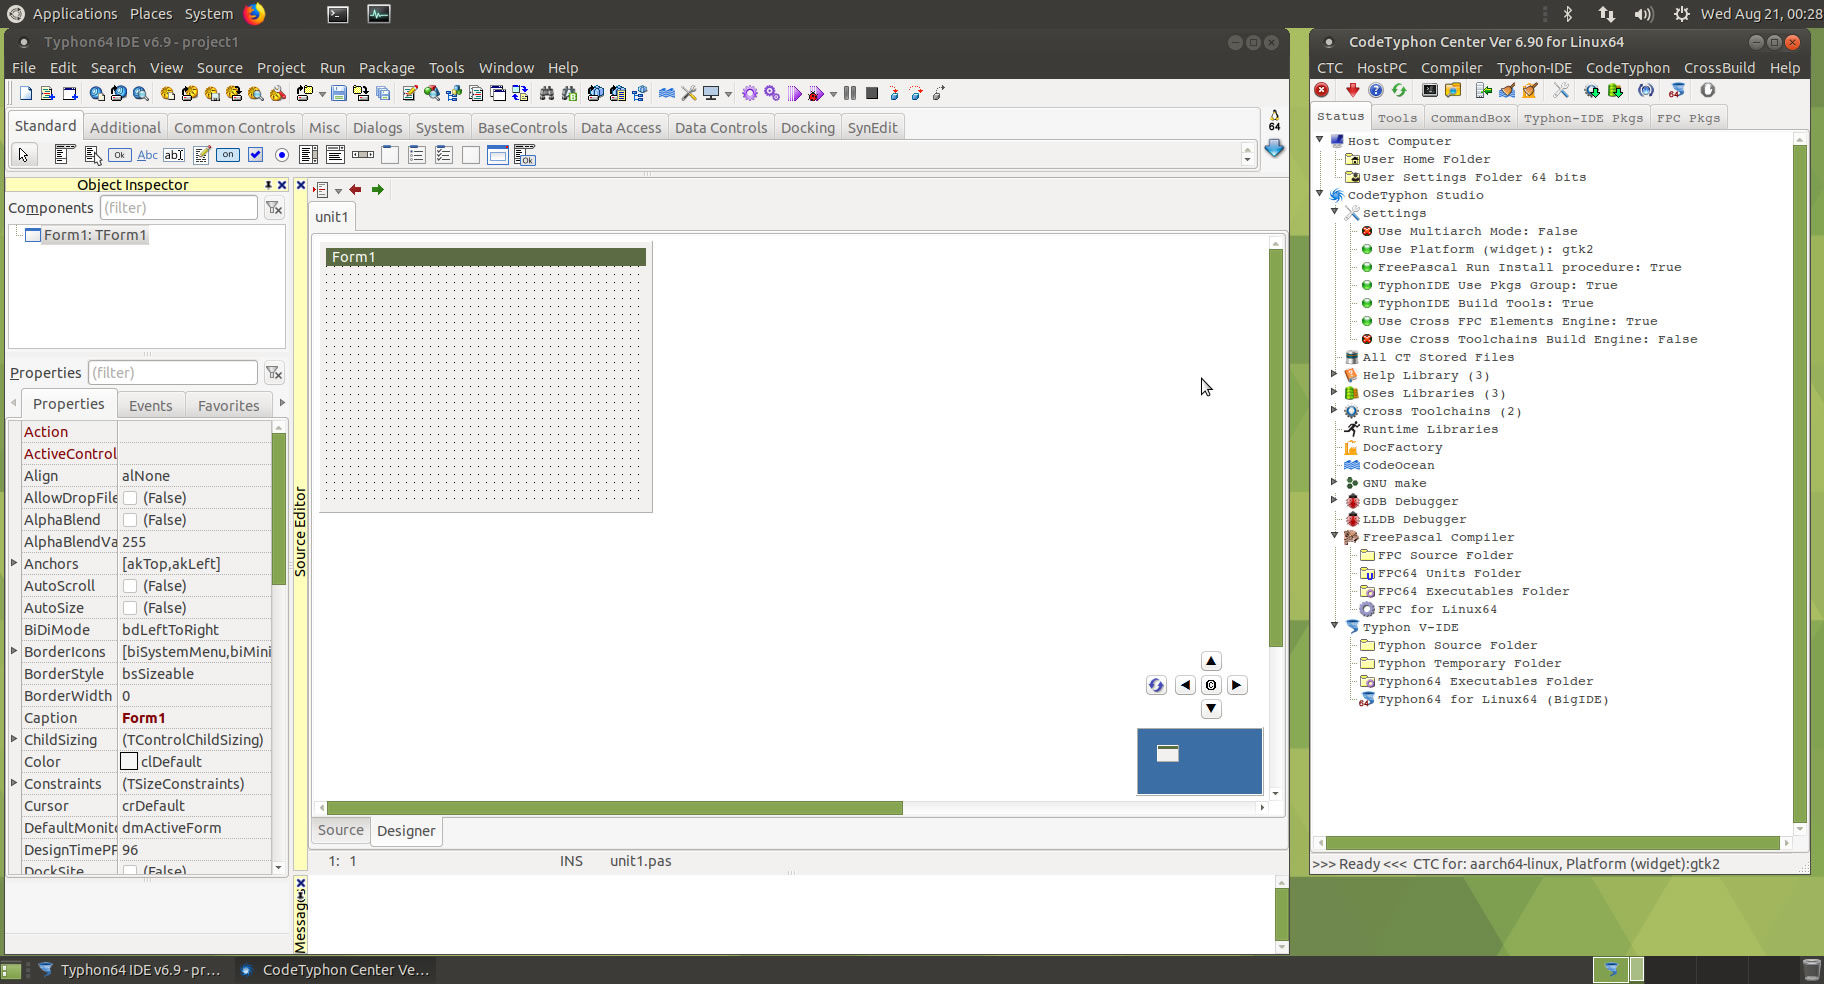The height and width of the screenshot is (984, 1824).
Task: Click the Properties filter input field
Action: 173,373
